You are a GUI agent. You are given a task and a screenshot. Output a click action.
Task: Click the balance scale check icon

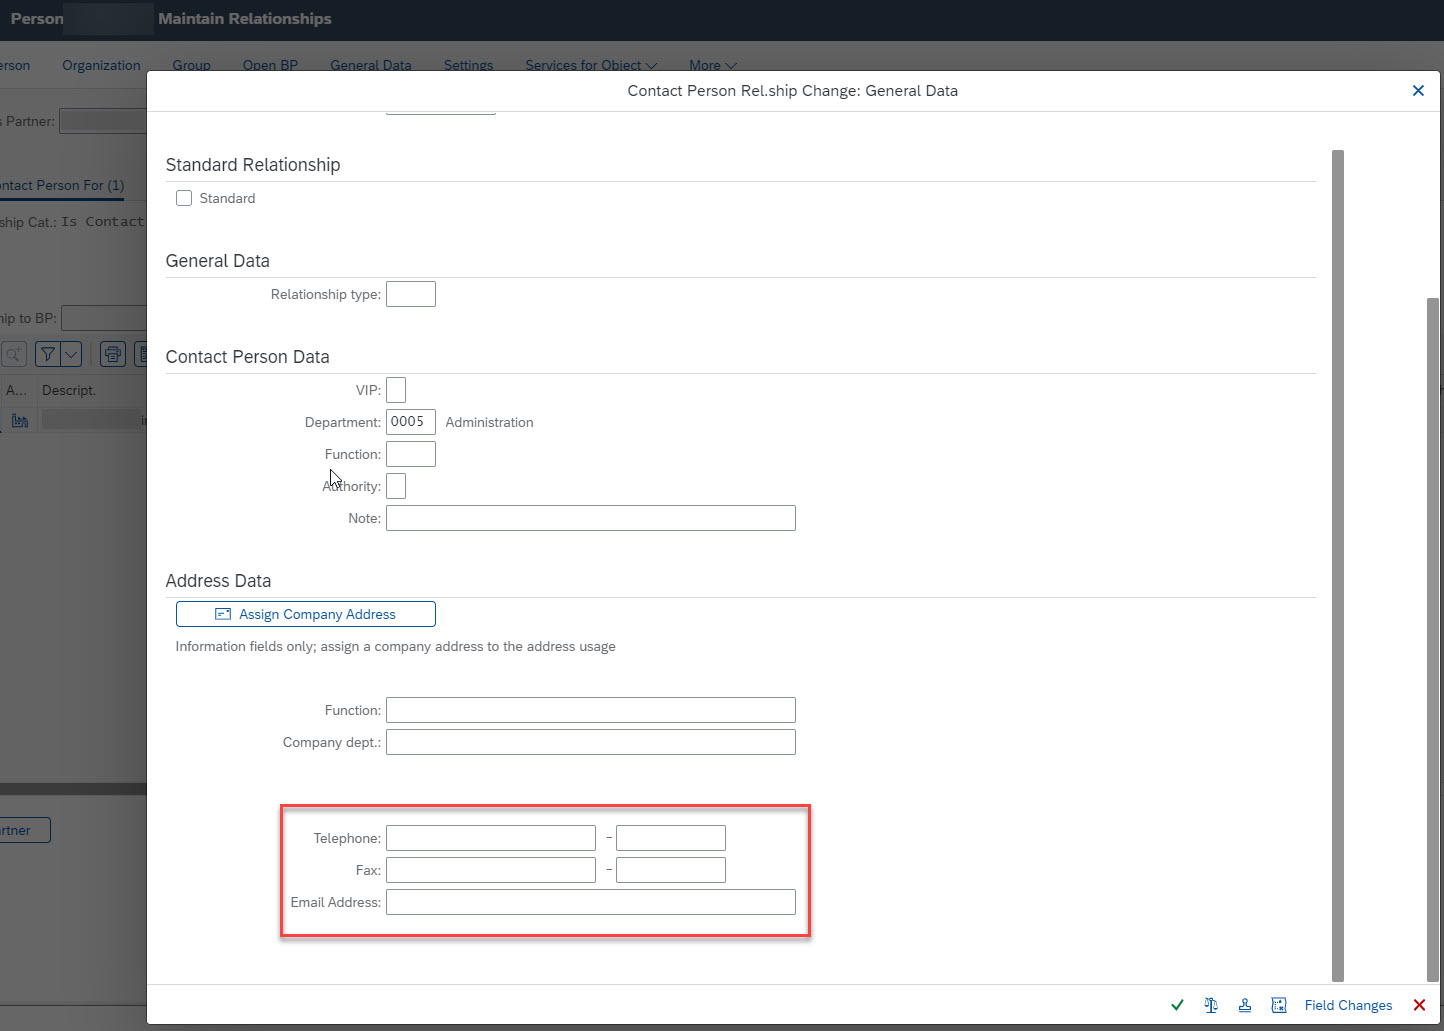(1211, 1005)
